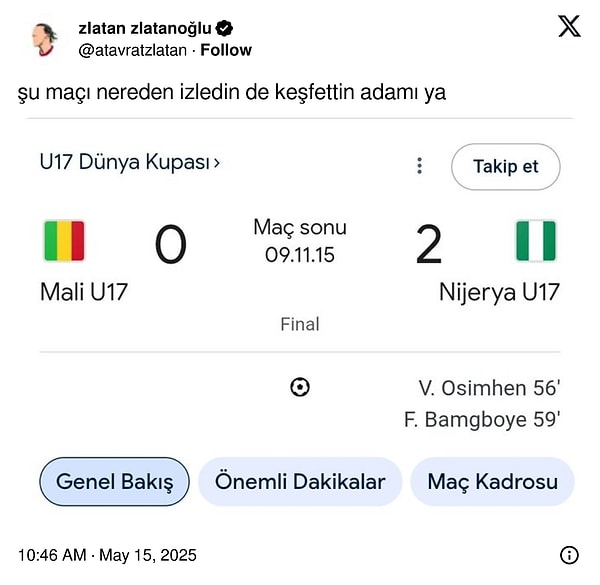This screenshot has height=585, width=600.
Task: Select the Maç Kadrosu tab
Action: pyautogui.click(x=492, y=482)
